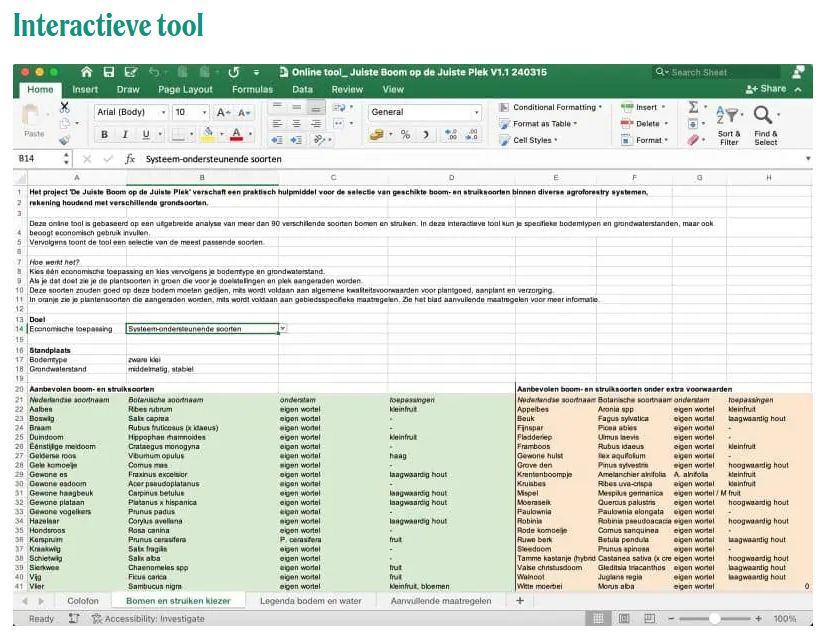Click the Decrease Decimal button
This screenshot has height=640, width=828.
point(471,135)
